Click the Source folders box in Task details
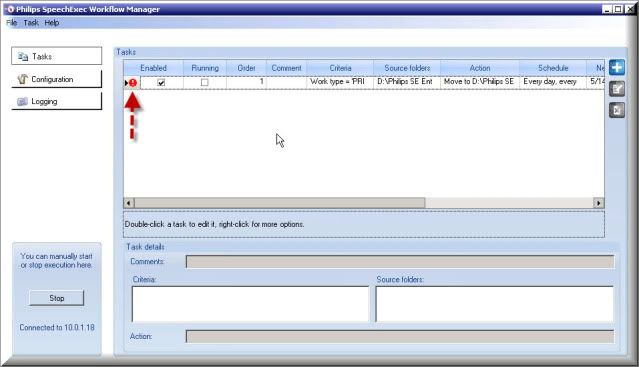 [494, 304]
